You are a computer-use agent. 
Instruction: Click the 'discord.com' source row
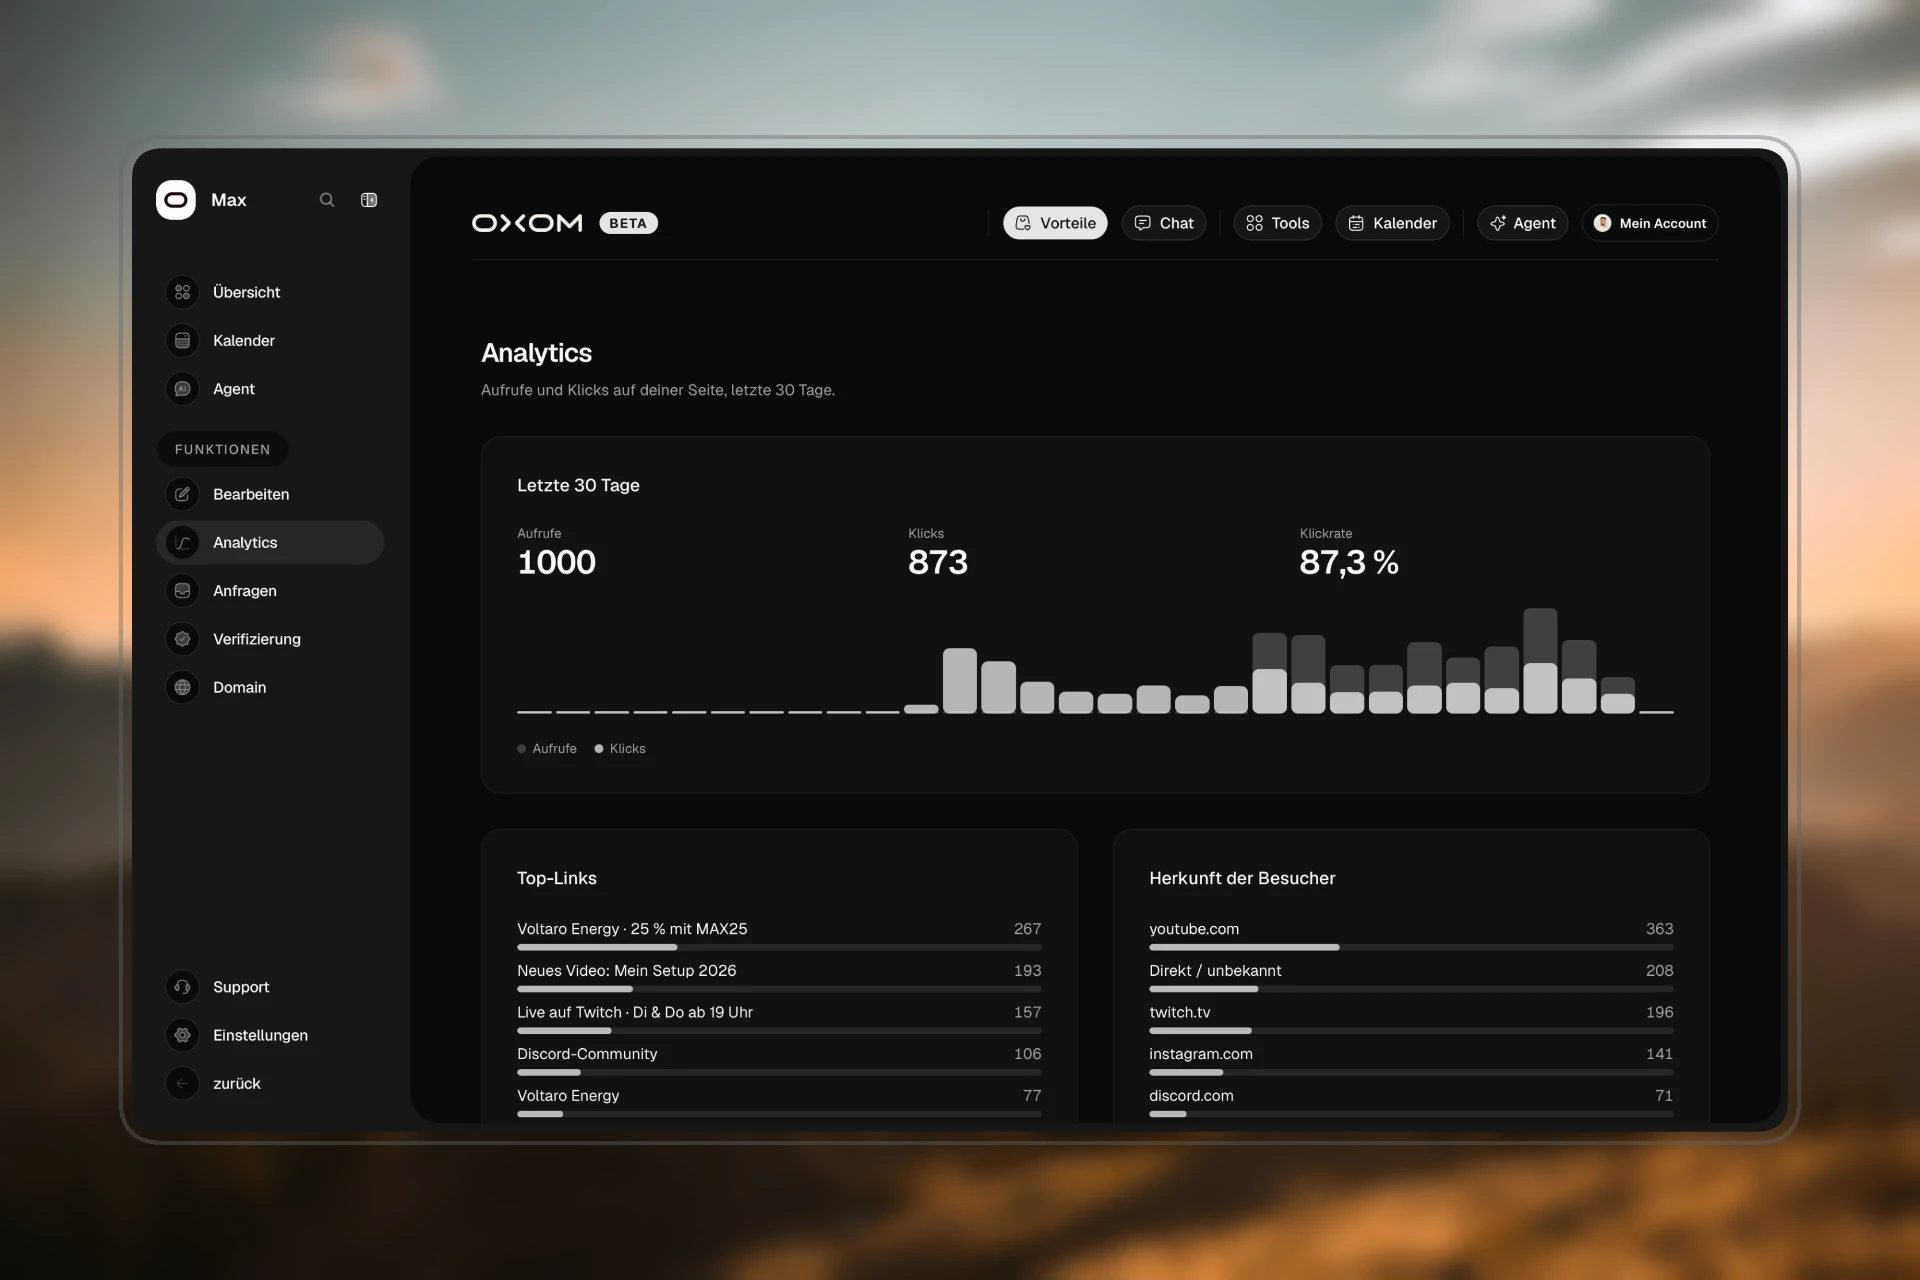click(x=1411, y=1101)
